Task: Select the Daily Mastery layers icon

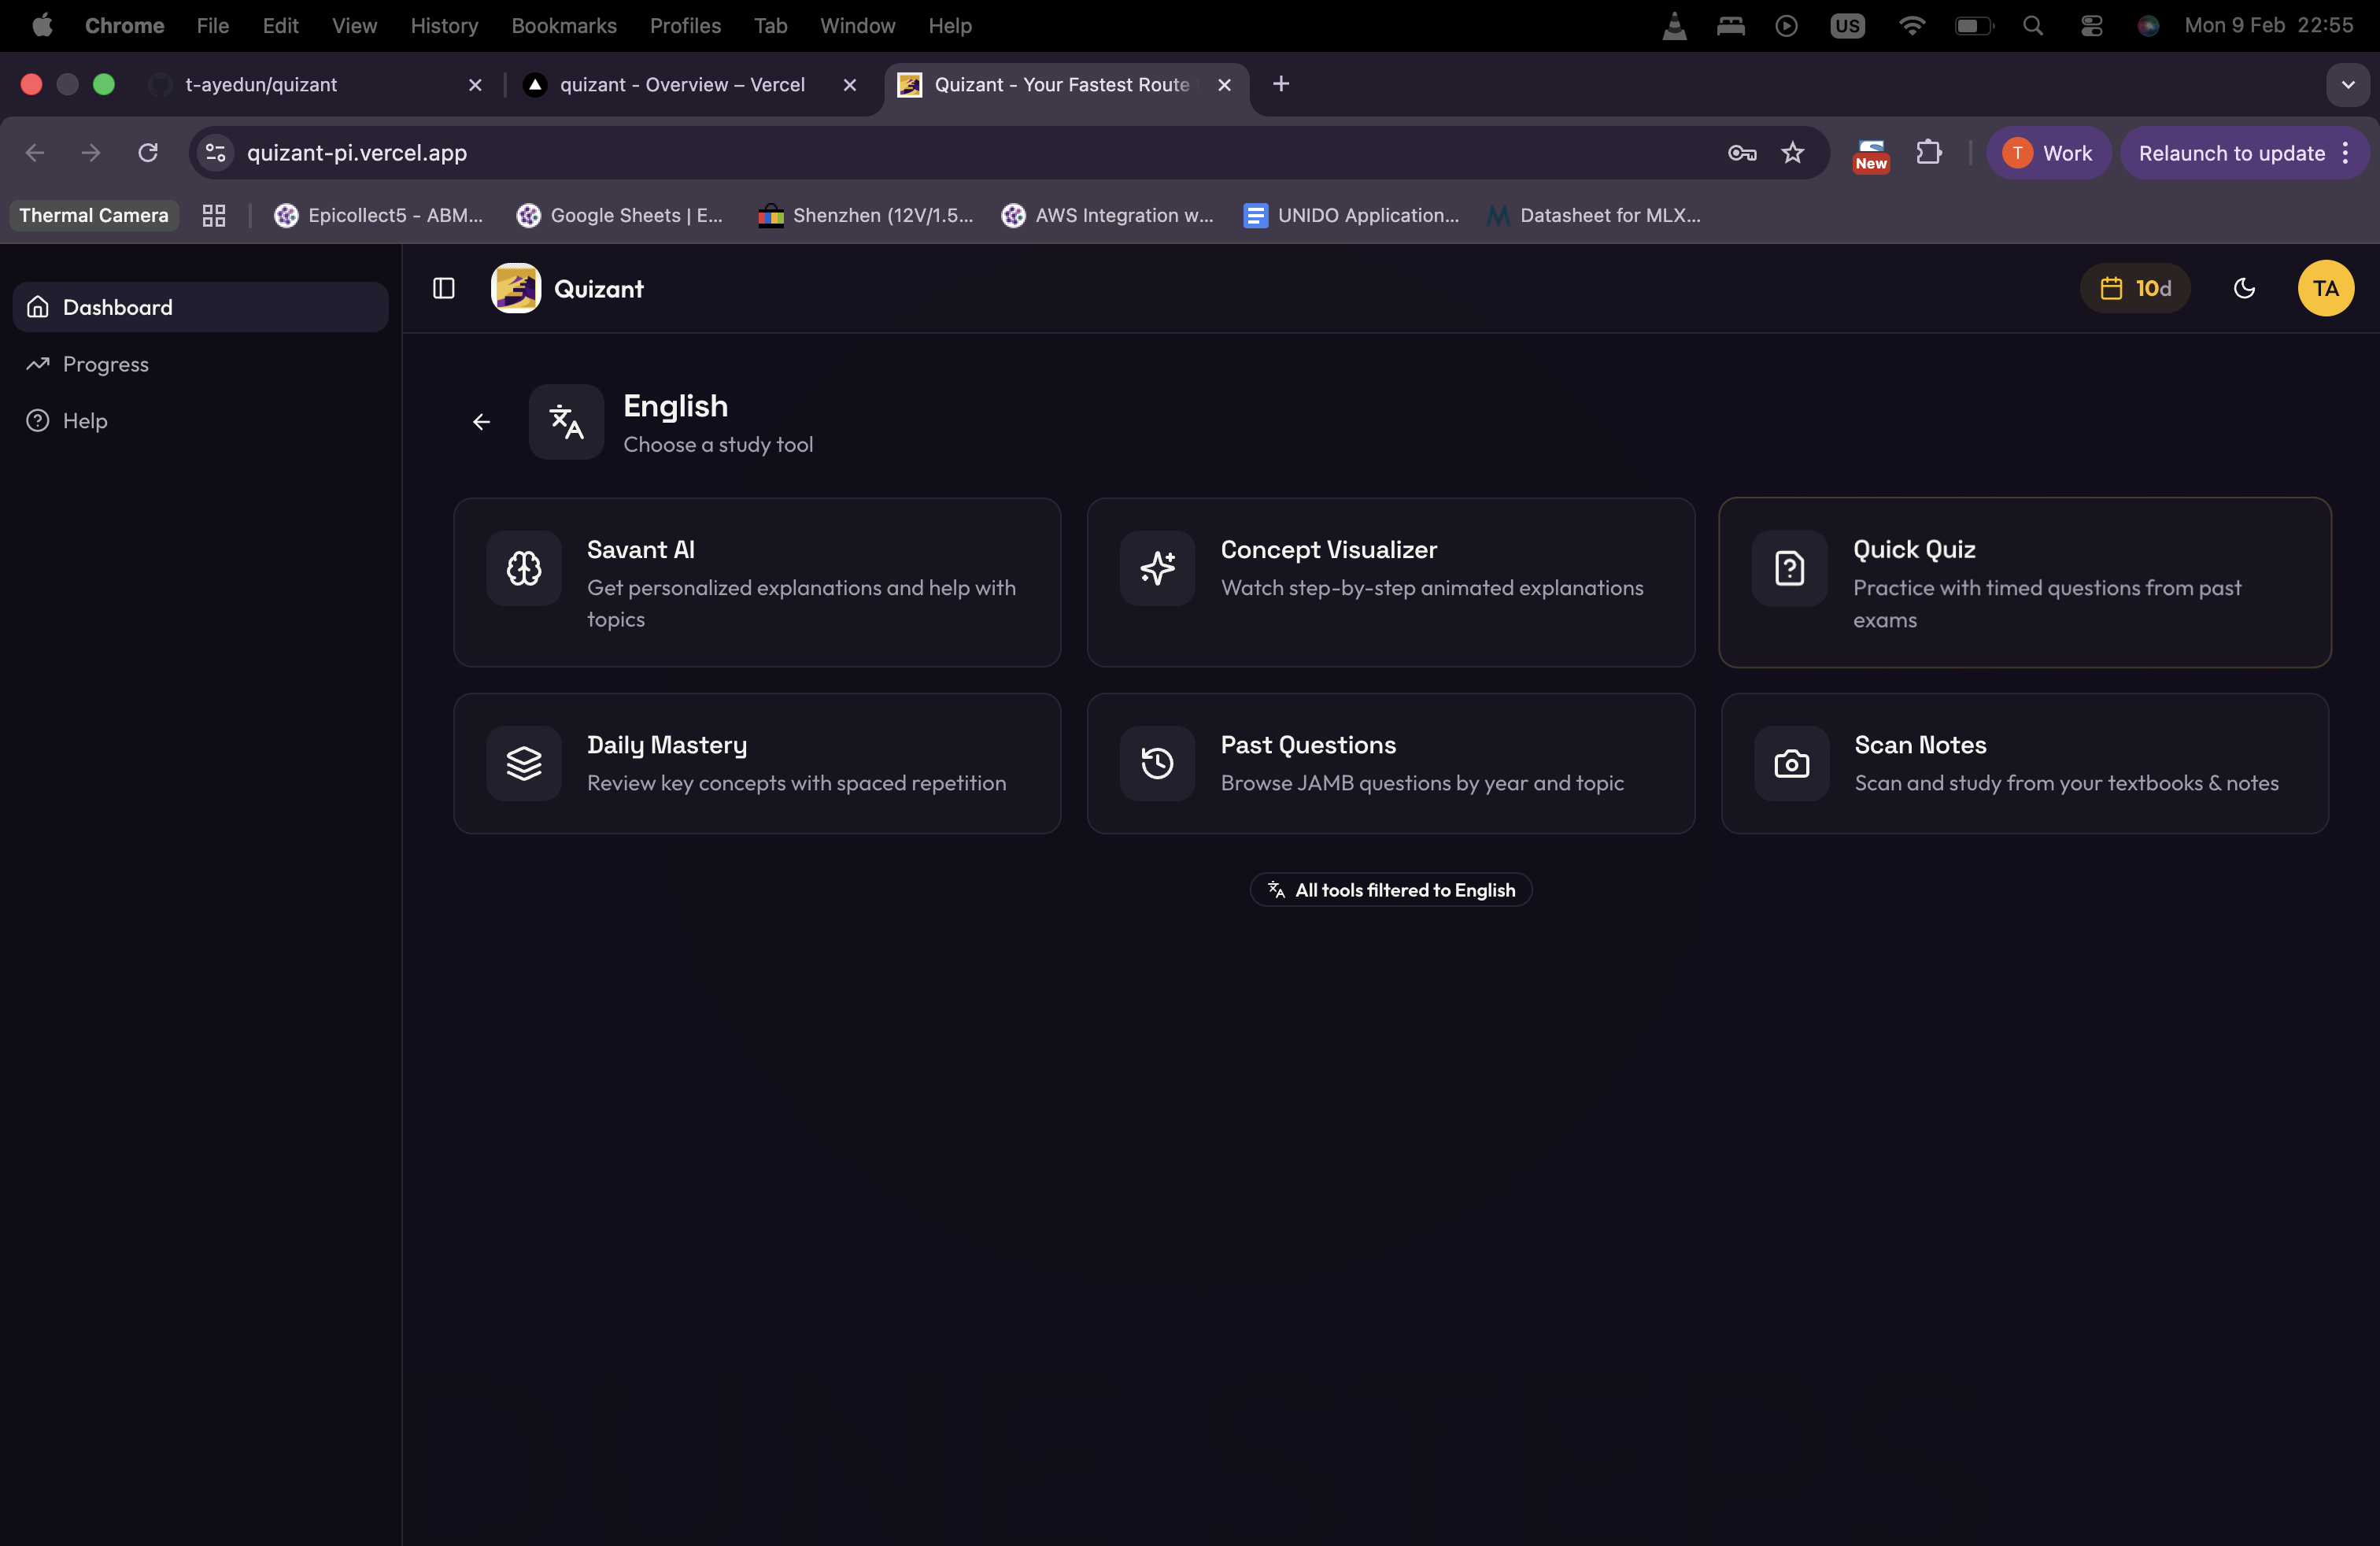Action: coord(523,763)
